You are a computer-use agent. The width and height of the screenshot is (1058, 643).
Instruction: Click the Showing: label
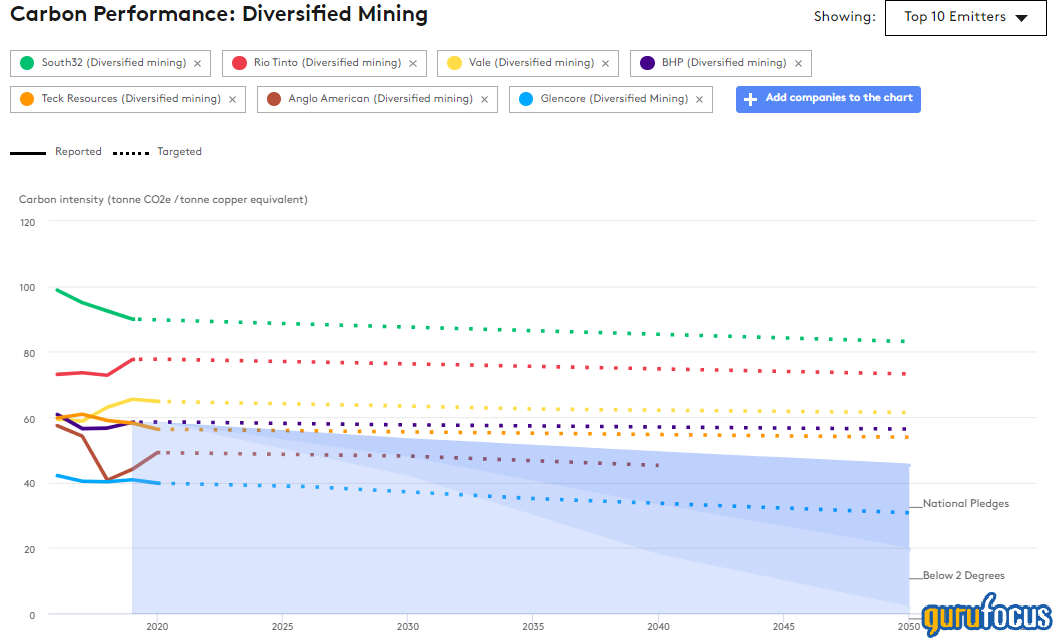[845, 17]
